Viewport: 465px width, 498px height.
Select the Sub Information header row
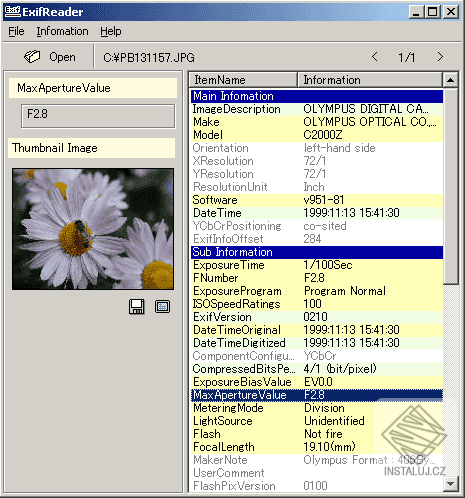(317, 252)
